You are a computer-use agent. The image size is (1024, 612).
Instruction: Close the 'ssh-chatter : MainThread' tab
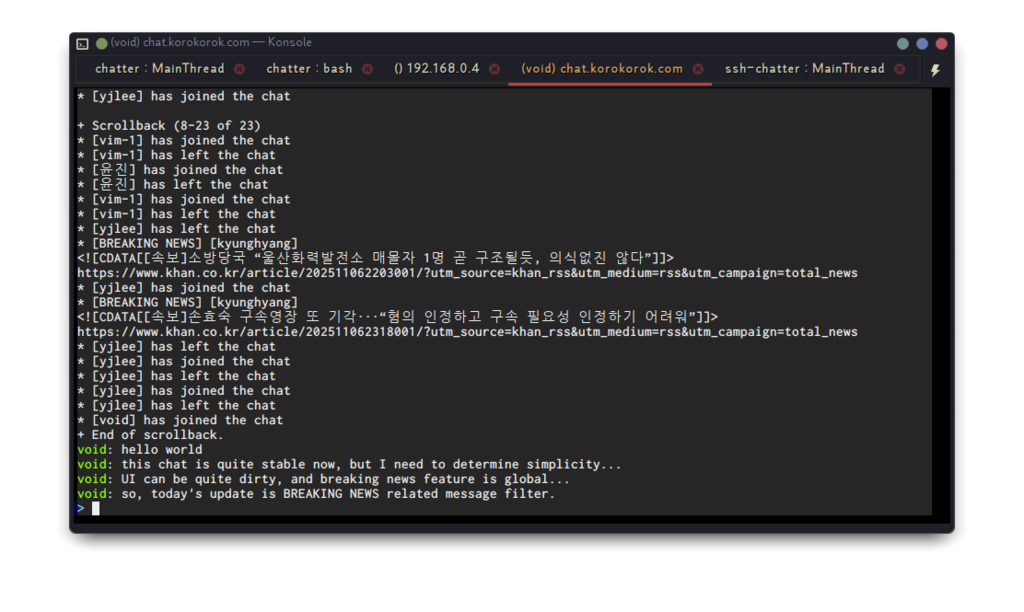pyautogui.click(x=899, y=69)
